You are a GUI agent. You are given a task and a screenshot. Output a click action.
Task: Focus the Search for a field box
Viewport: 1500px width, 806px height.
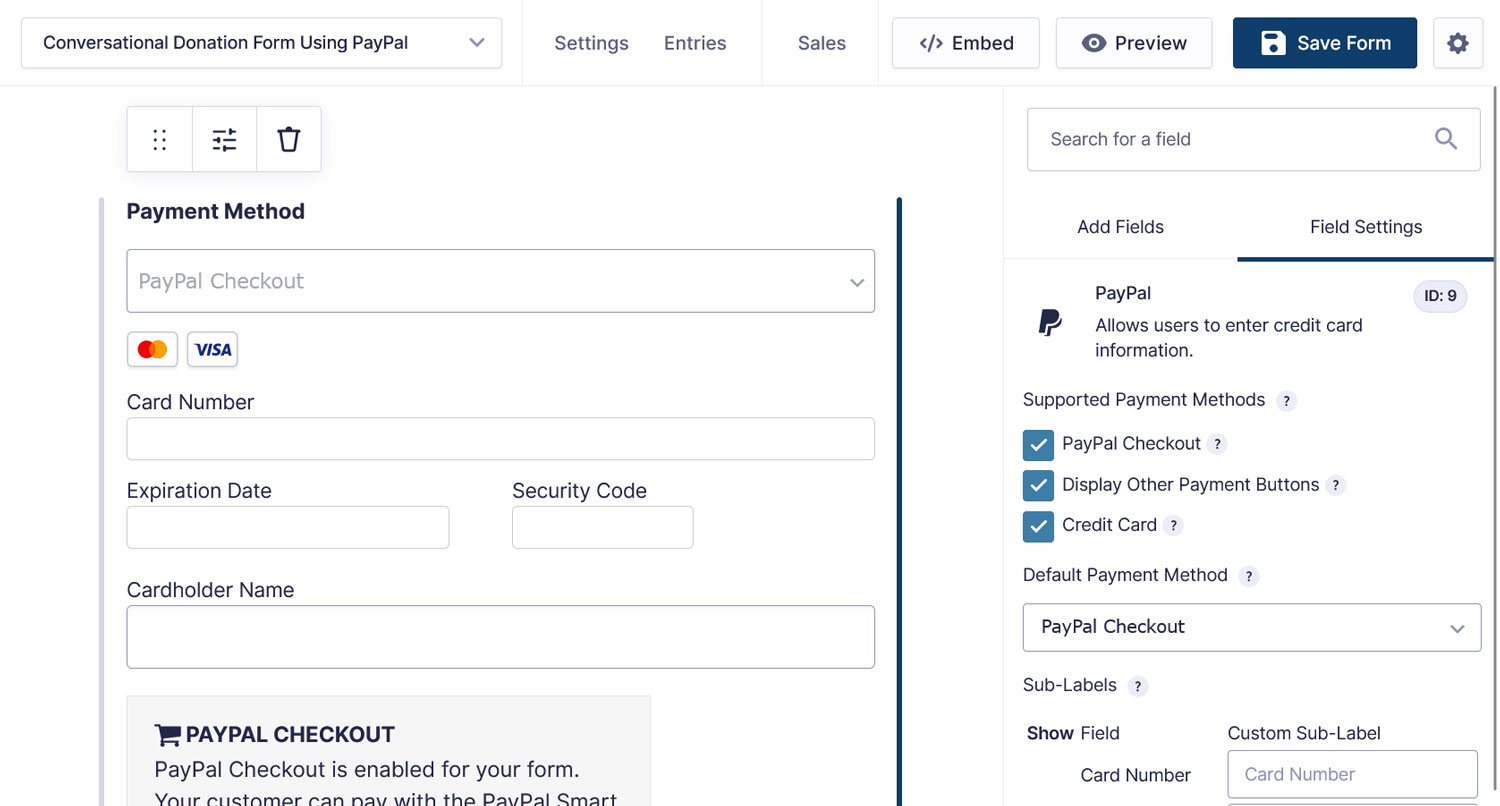point(1254,139)
